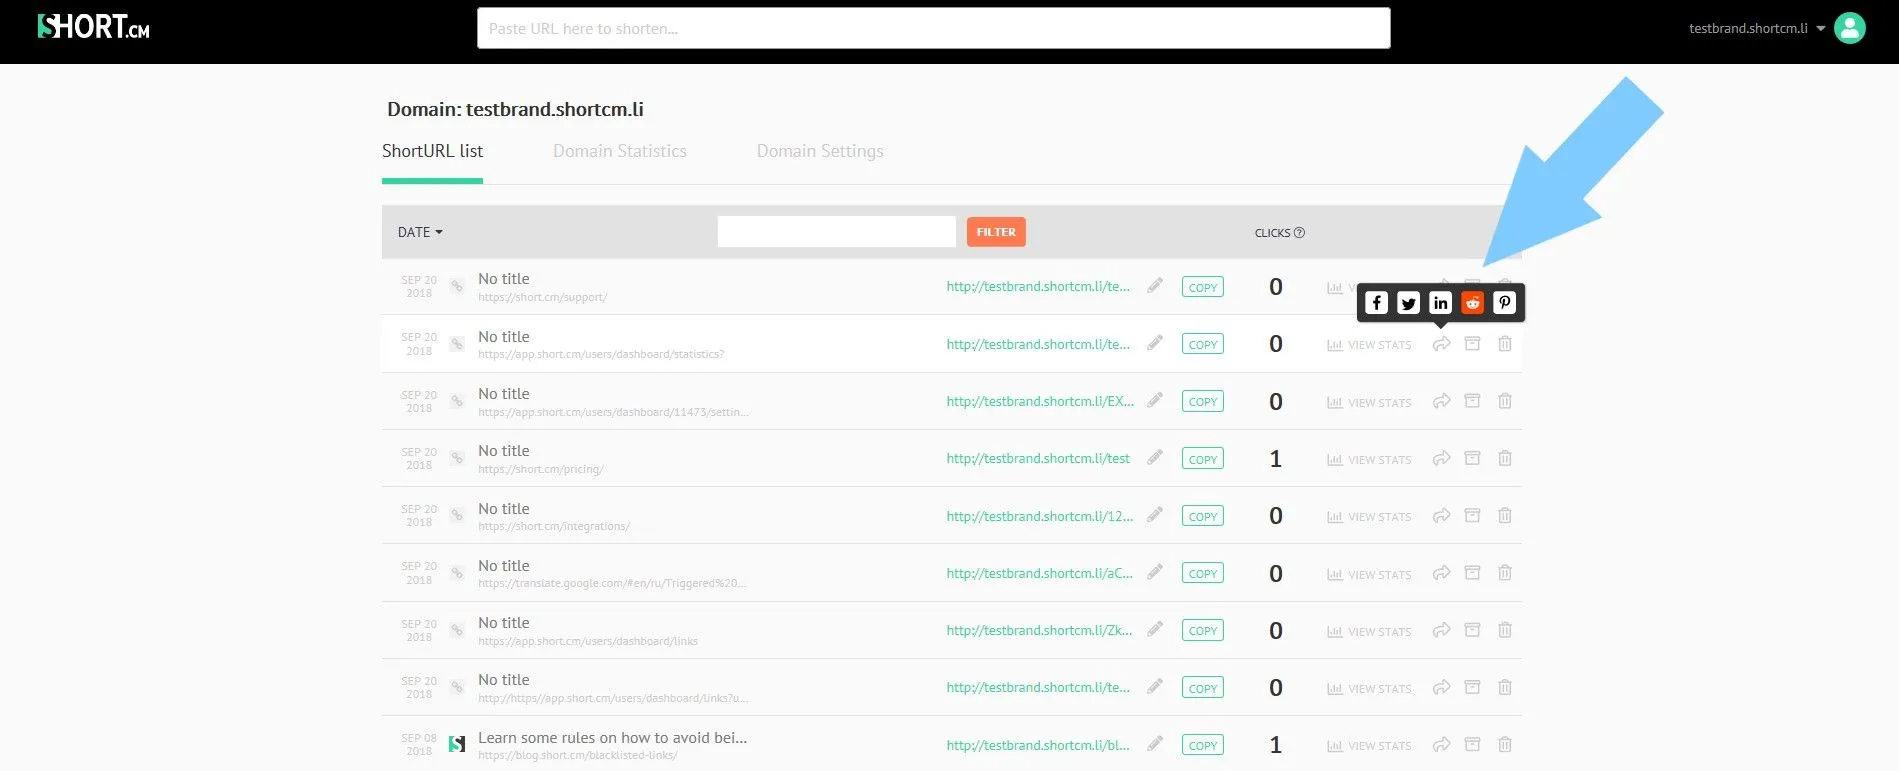
Task: Focus the Paste URL here to shorten field
Action: (x=933, y=28)
